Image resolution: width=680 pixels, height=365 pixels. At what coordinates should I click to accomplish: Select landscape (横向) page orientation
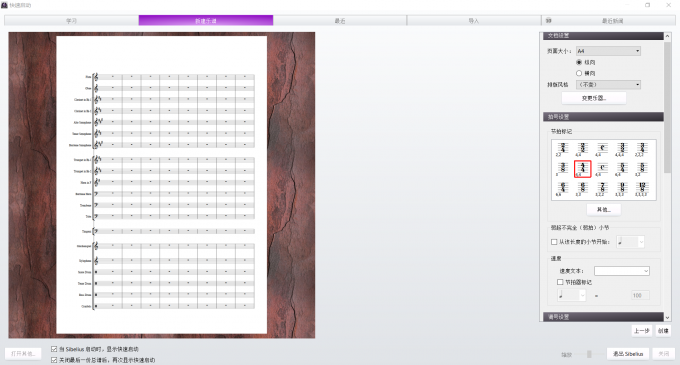click(x=579, y=73)
